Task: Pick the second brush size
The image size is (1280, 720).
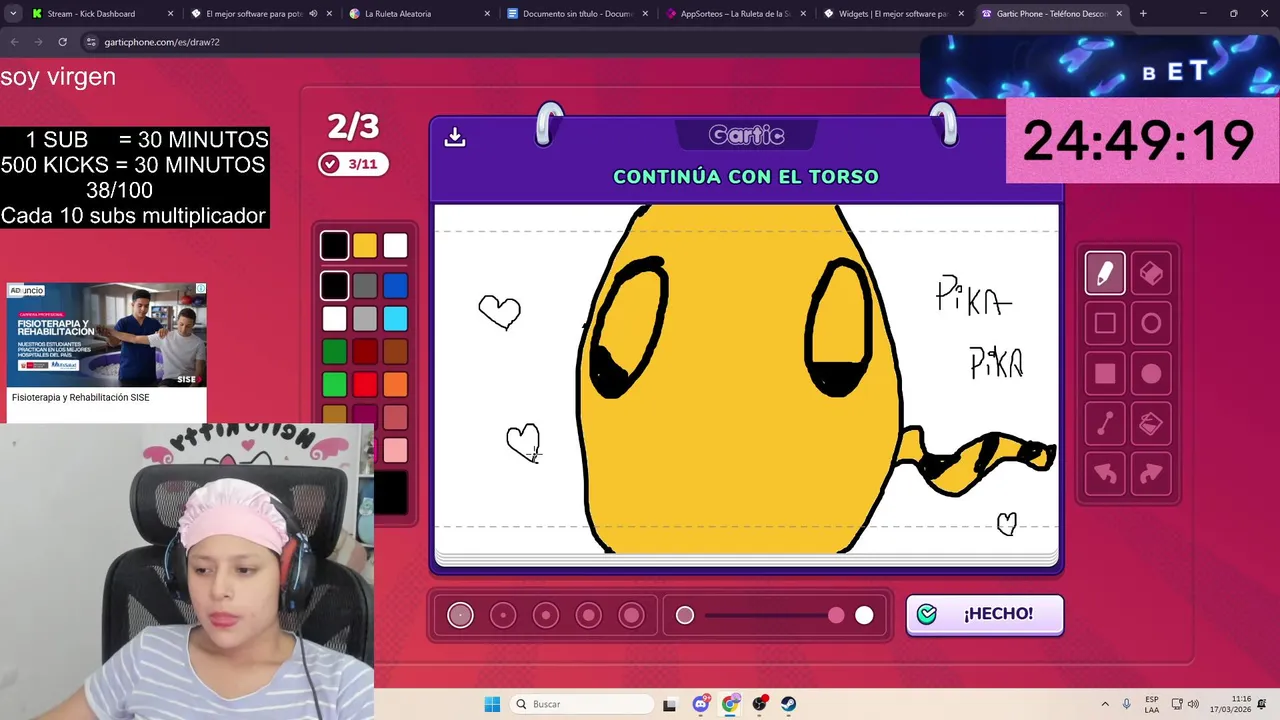Action: [x=503, y=615]
